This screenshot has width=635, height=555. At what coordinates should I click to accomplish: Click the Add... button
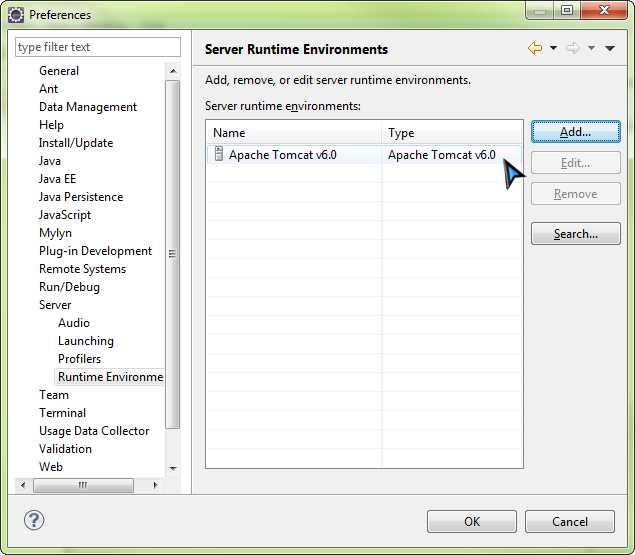click(x=575, y=132)
